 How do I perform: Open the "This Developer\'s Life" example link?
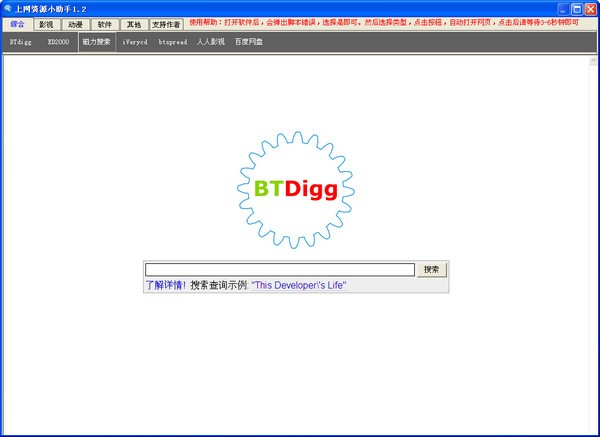(298, 285)
